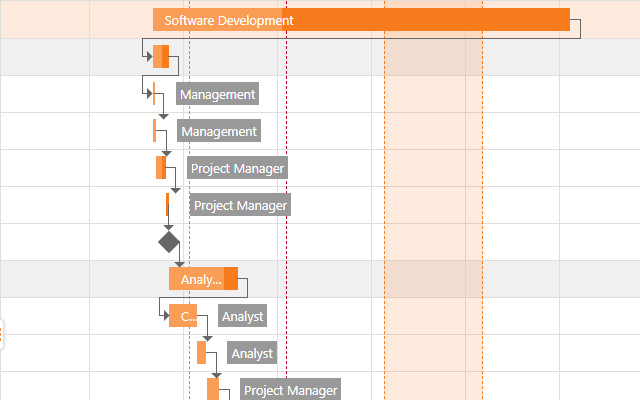Click task bar beside first Project Manager label
Viewport: 640px width, 400px height.
point(160,168)
